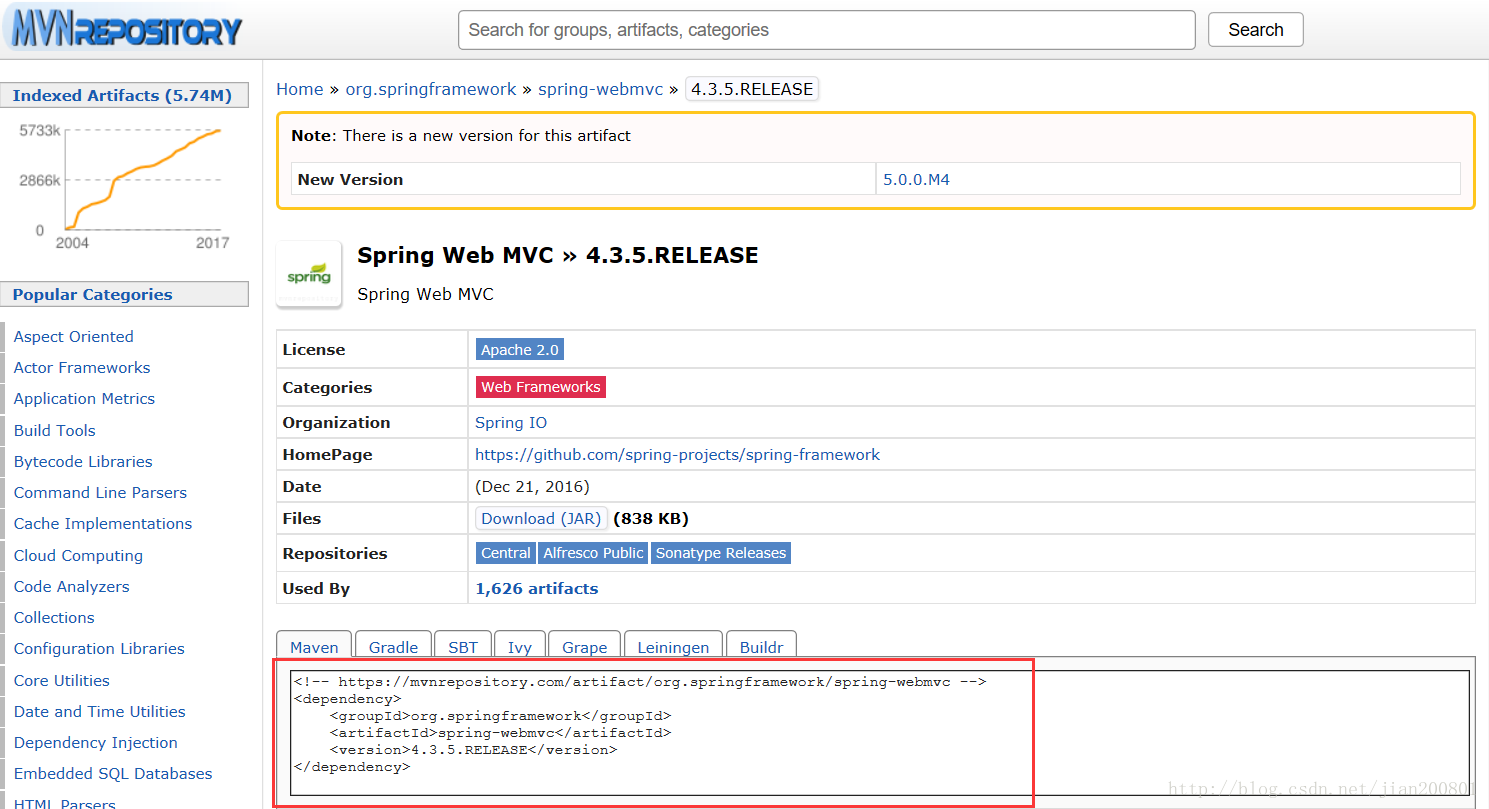Open Code Analyzers category

tap(71, 587)
